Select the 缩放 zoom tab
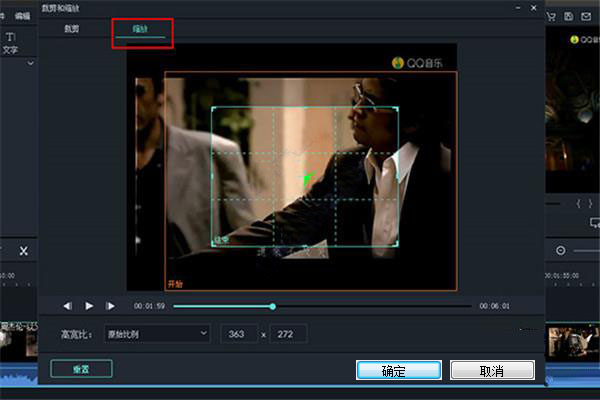 [x=140, y=29]
